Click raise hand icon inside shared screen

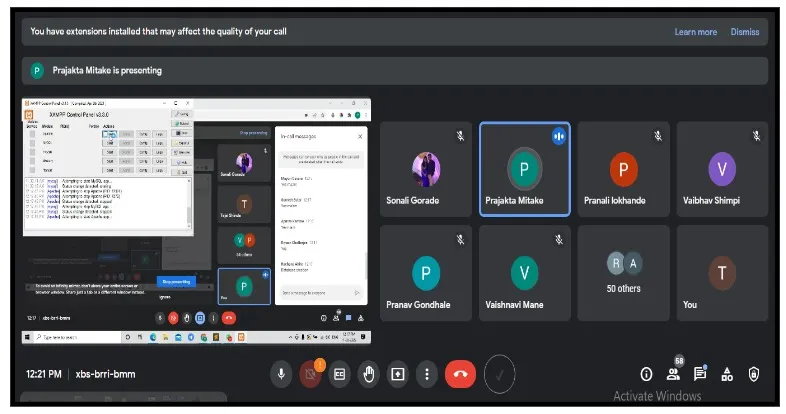(x=186, y=318)
